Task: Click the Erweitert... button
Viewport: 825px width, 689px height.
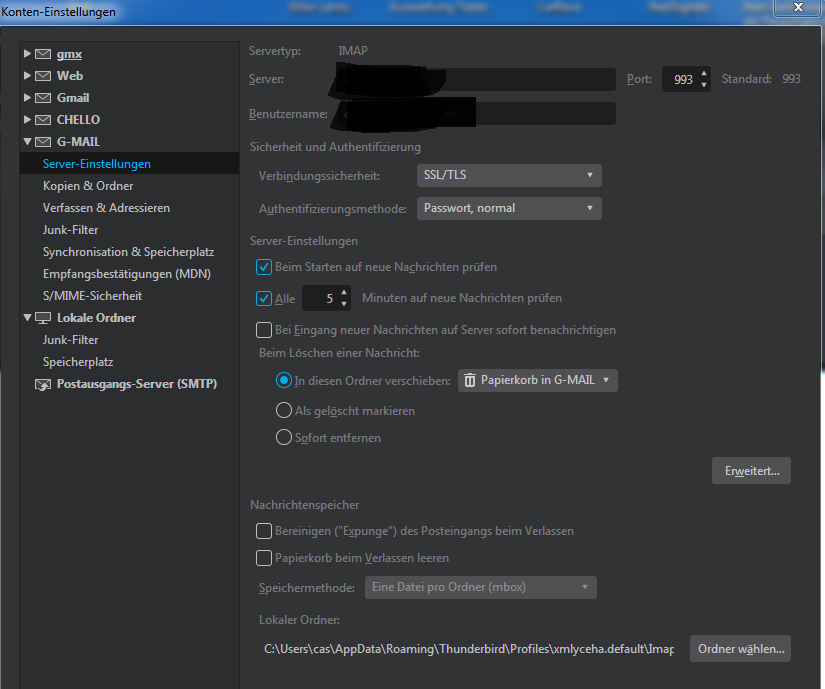Action: (750, 471)
